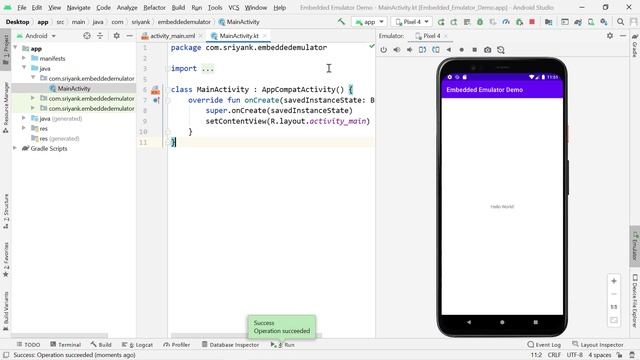Rotate emulator left

point(422,50)
